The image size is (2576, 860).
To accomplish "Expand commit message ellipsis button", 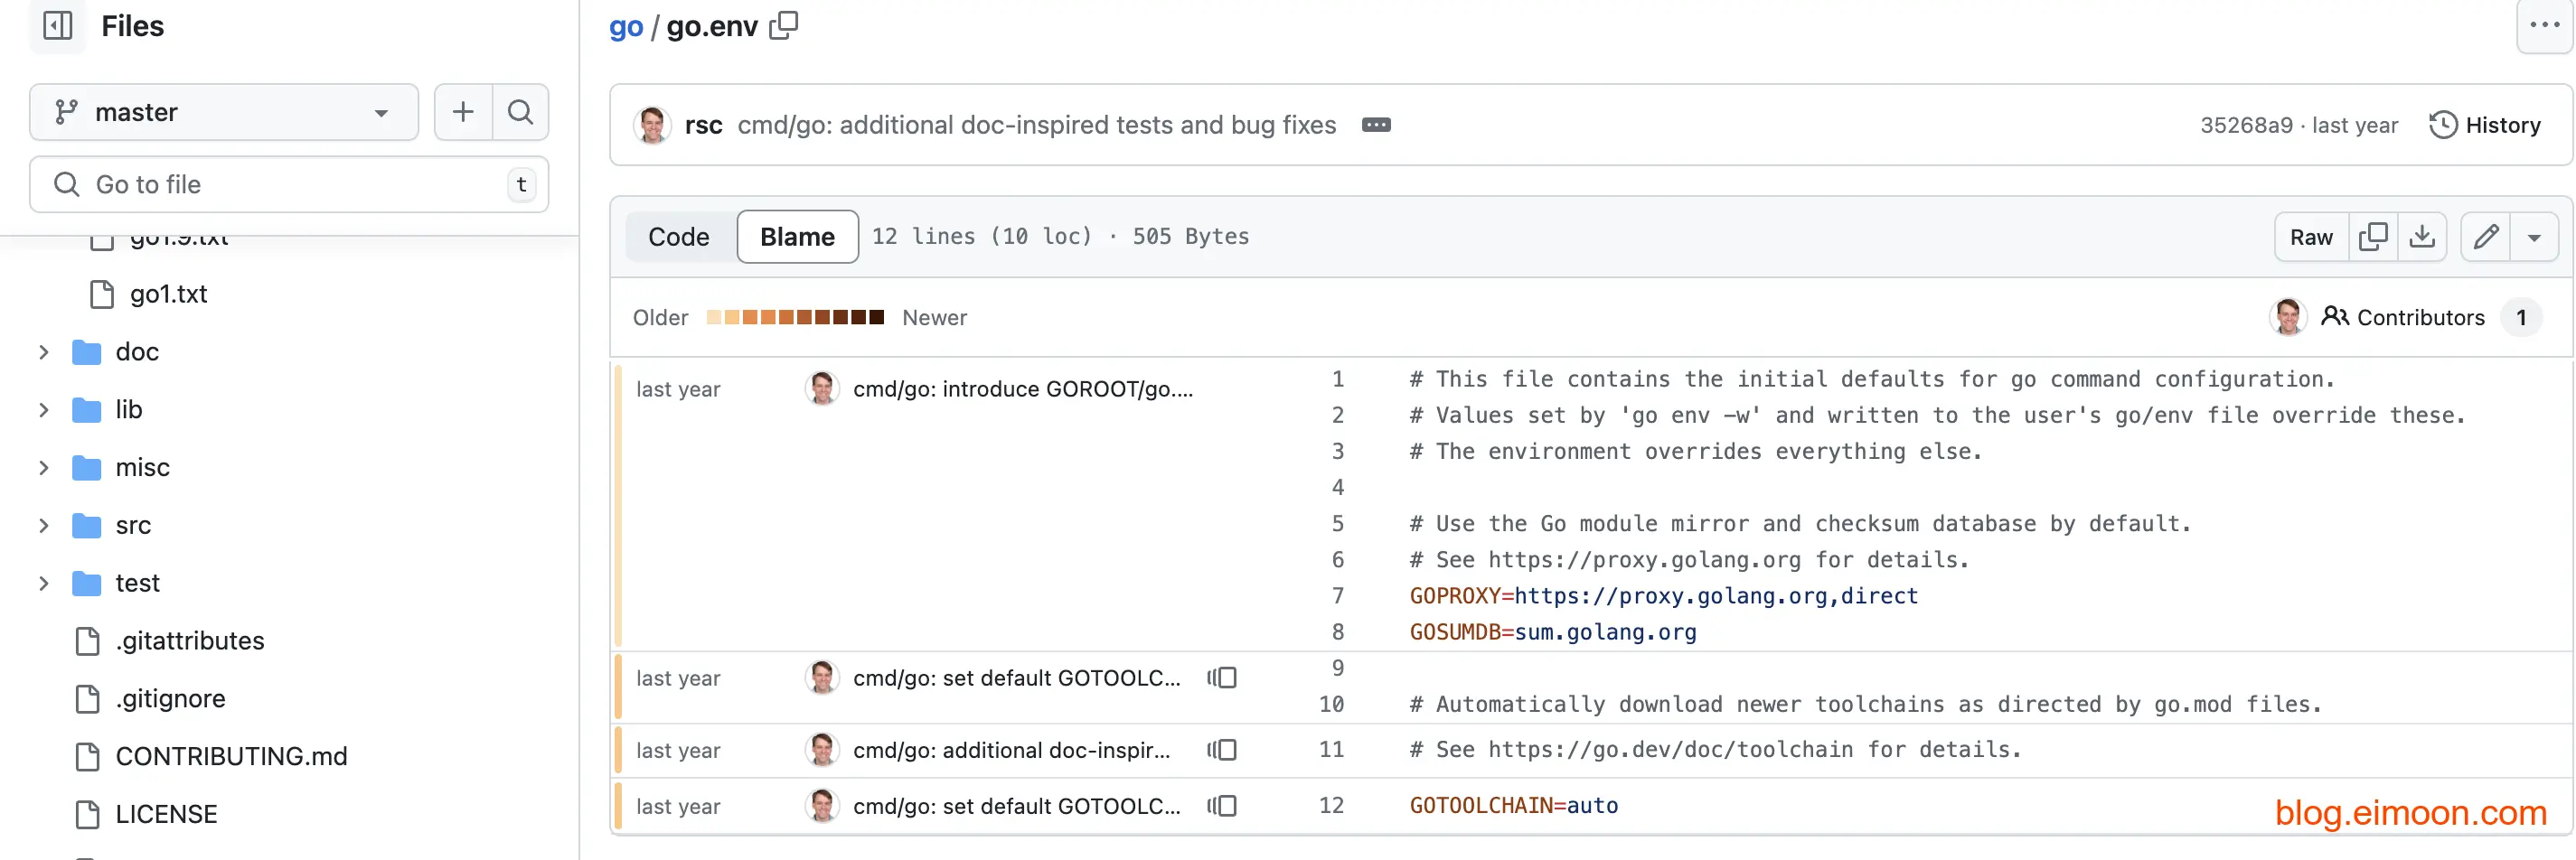I will (x=1376, y=125).
